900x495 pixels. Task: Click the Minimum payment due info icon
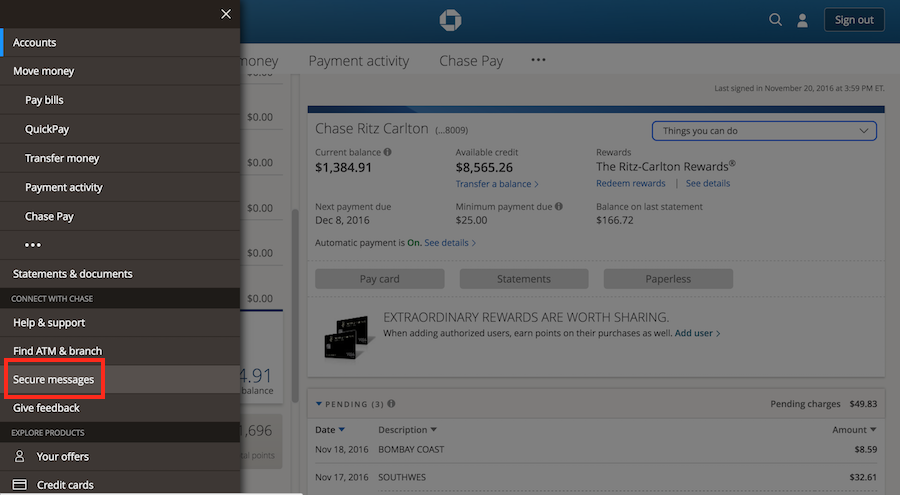click(558, 206)
